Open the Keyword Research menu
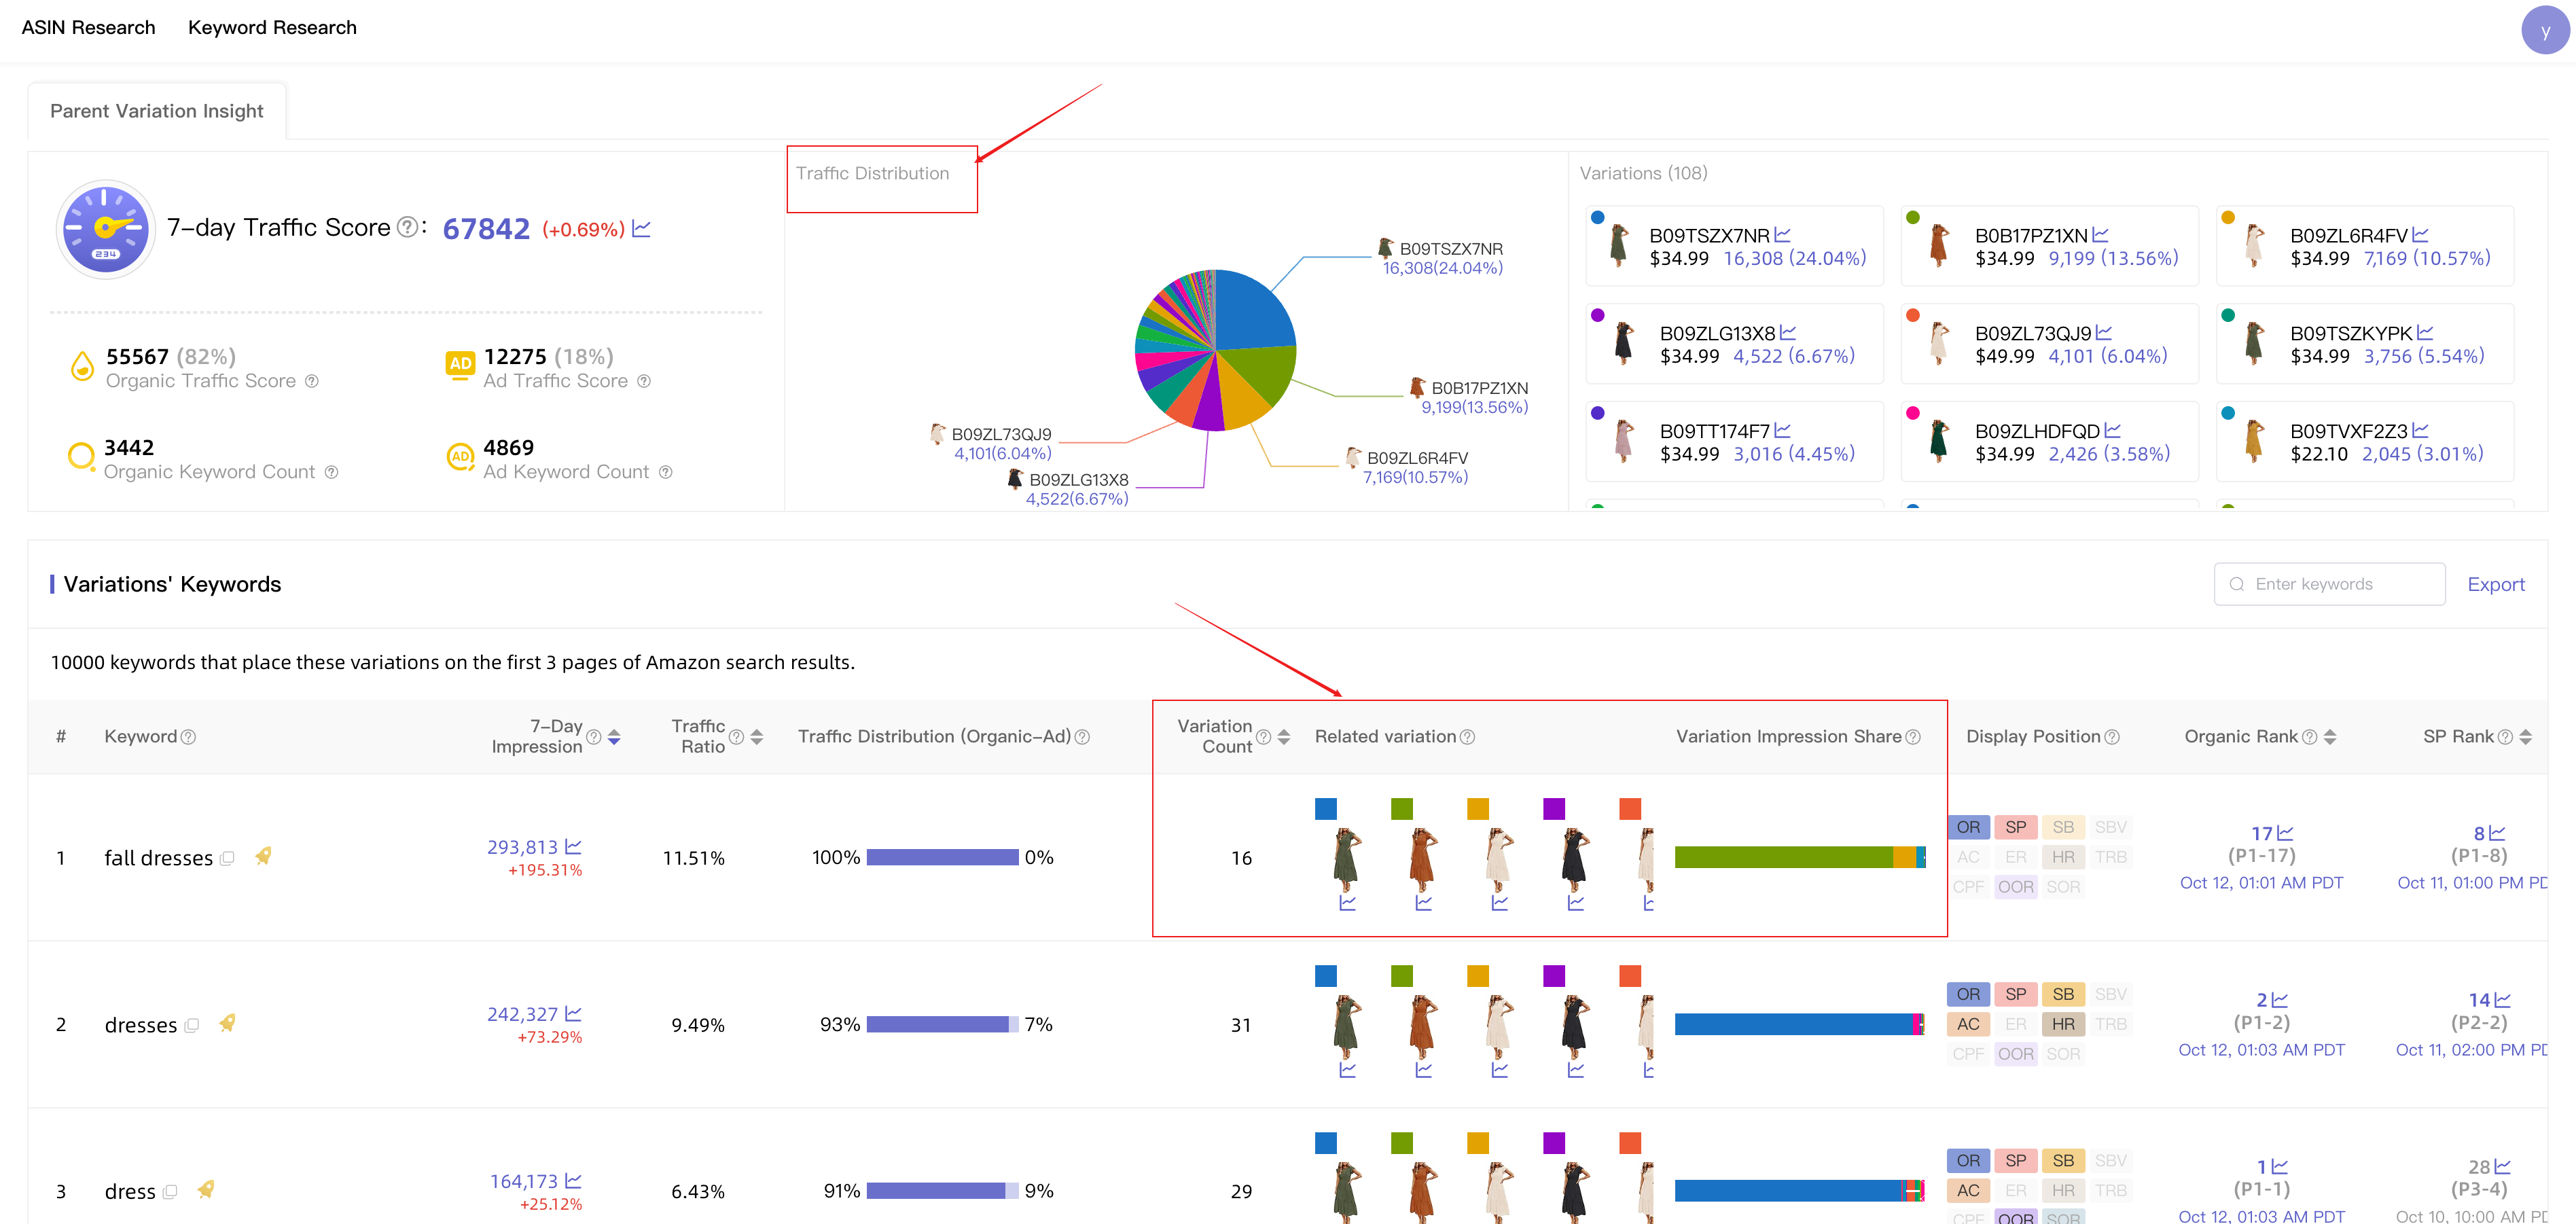Viewport: 2576px width, 1224px height. click(x=272, y=28)
